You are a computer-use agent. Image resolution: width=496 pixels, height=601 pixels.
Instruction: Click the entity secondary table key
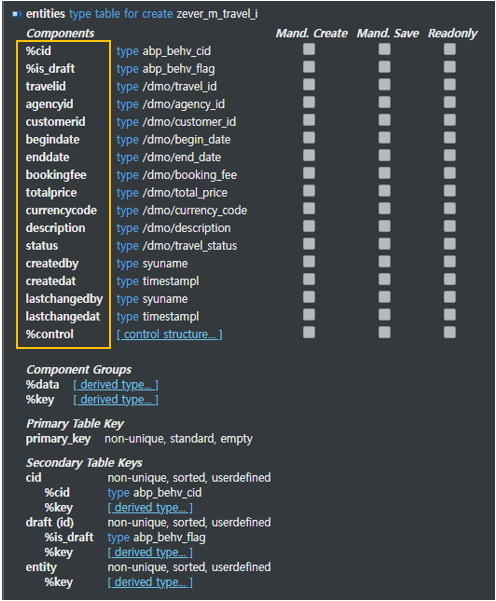41,567
